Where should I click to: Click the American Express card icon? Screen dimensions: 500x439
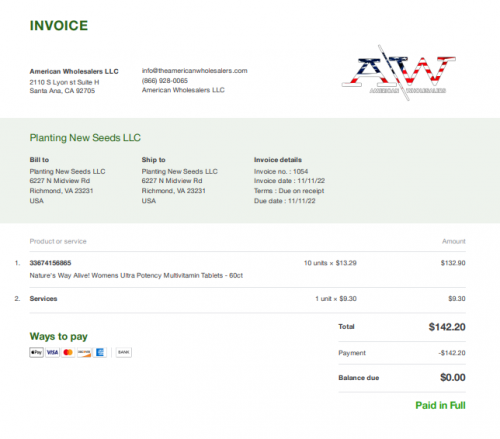[x=100, y=352]
